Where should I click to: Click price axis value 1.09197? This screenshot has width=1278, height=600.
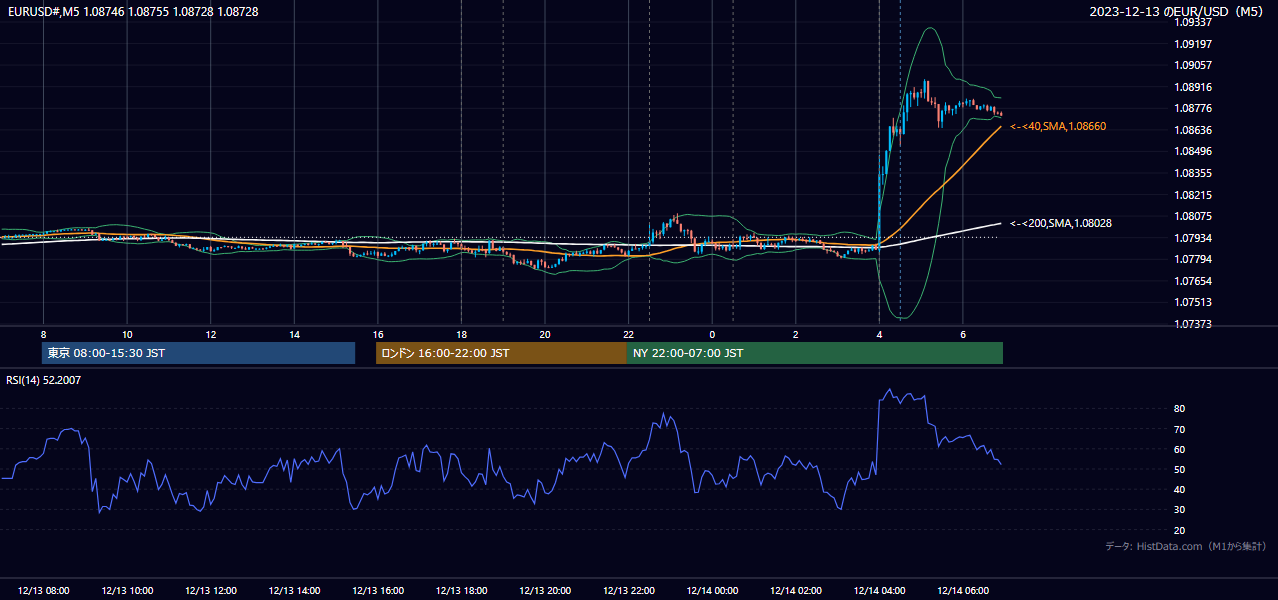coord(1194,44)
